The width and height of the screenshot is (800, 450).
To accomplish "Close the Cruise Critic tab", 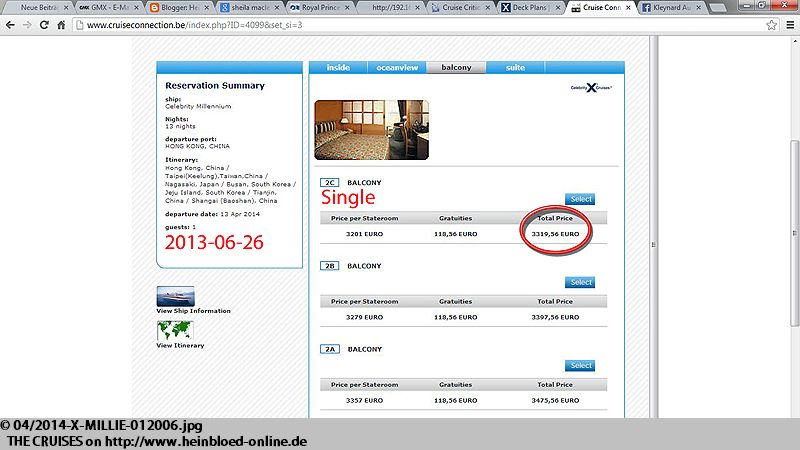I will (x=488, y=8).
